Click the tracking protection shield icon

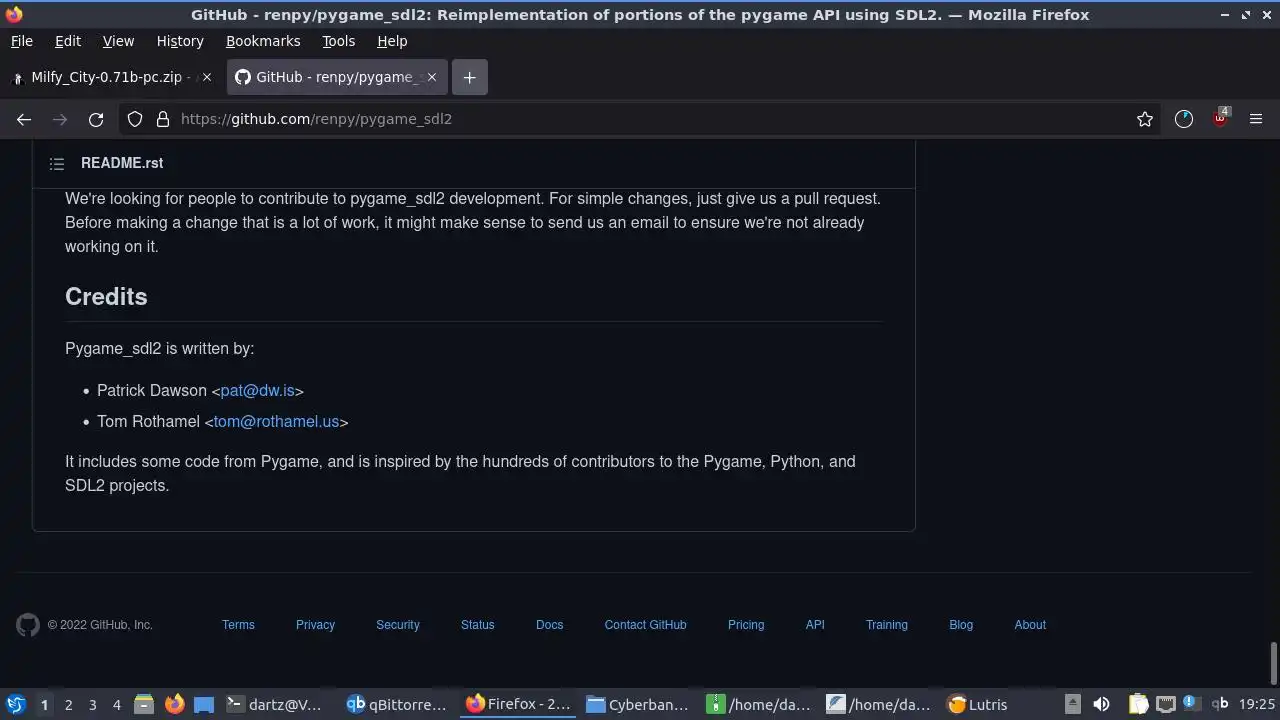coord(135,119)
